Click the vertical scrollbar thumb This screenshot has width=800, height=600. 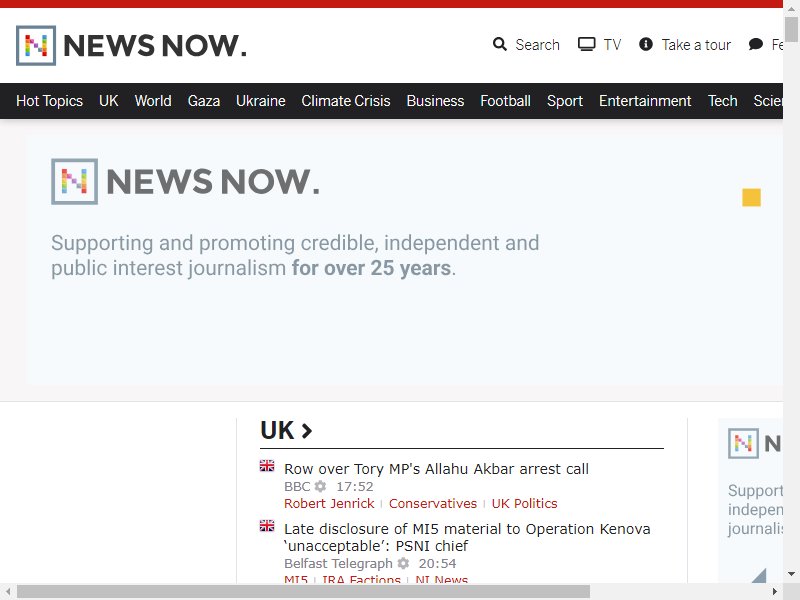791,30
